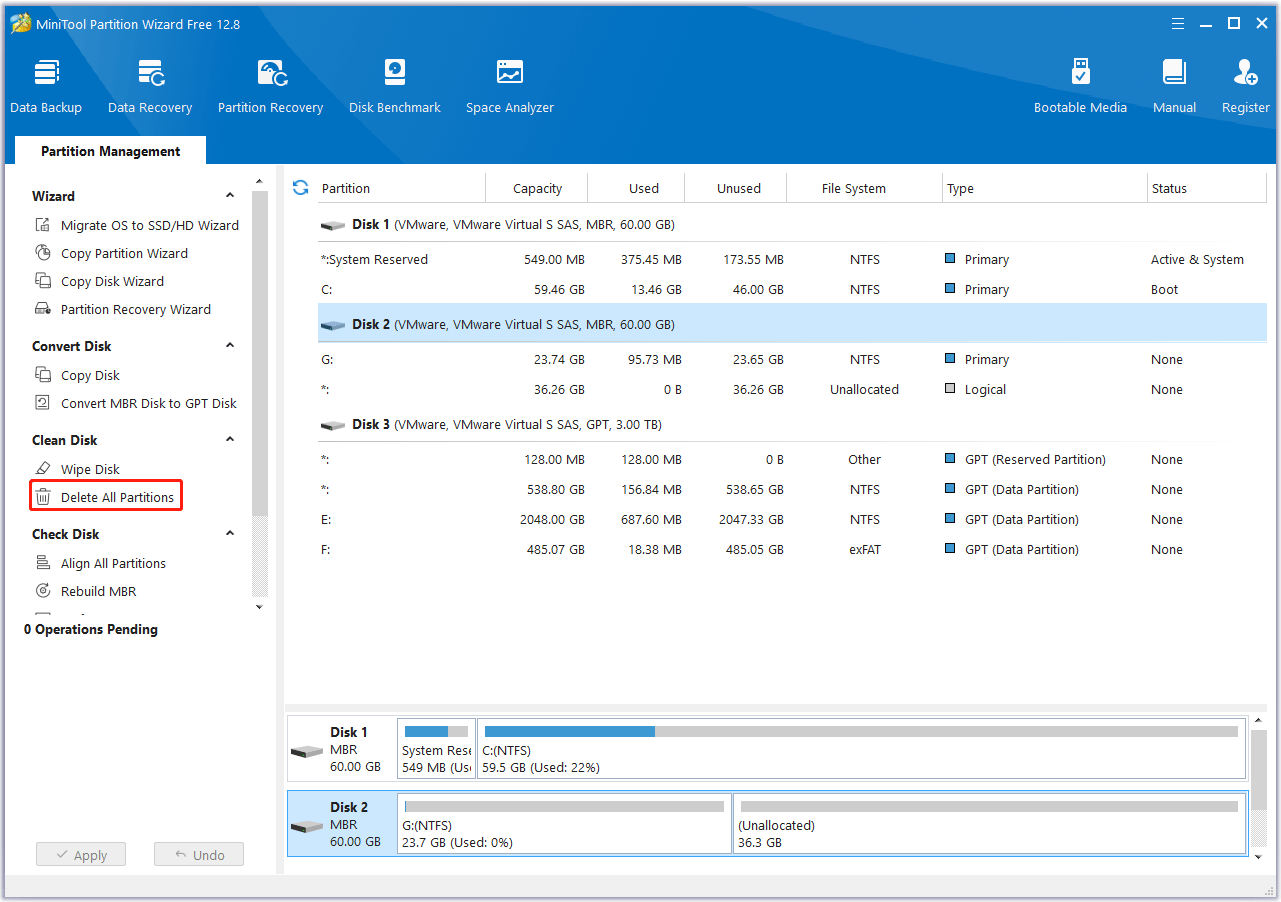Select the 36.26 GB Unallocated row

coord(792,390)
